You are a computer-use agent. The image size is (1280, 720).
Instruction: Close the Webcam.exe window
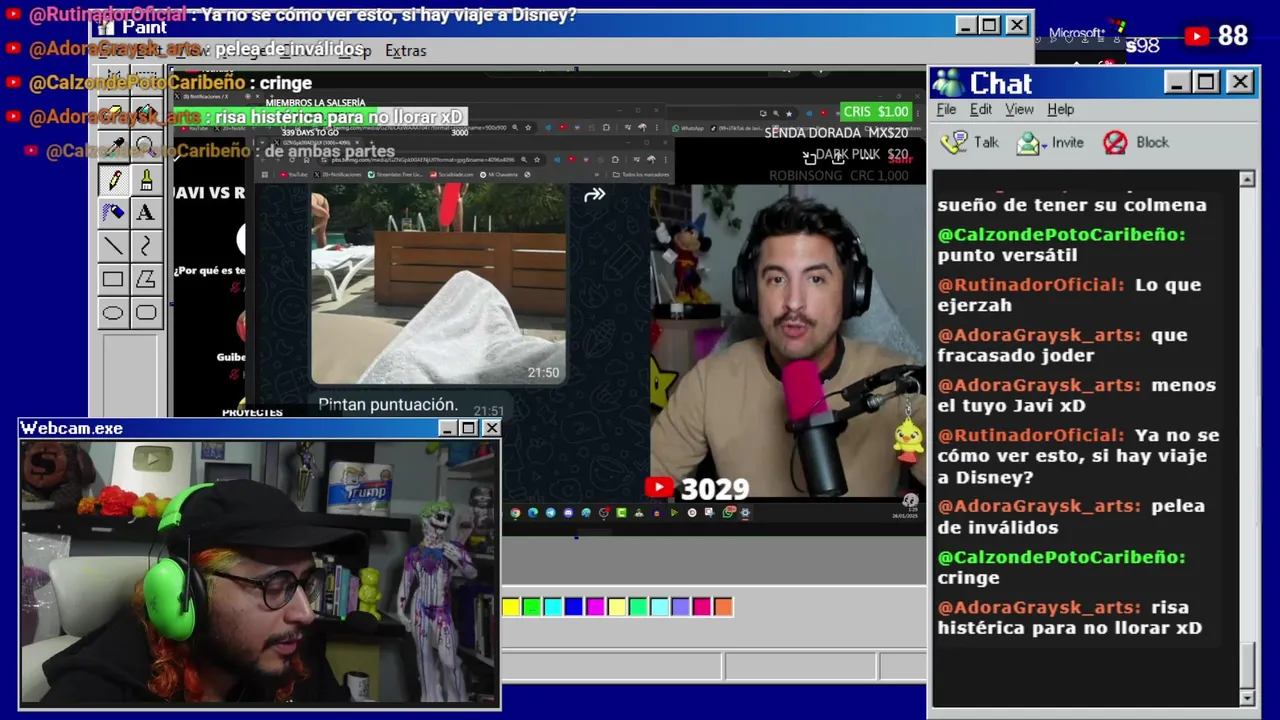pos(491,428)
